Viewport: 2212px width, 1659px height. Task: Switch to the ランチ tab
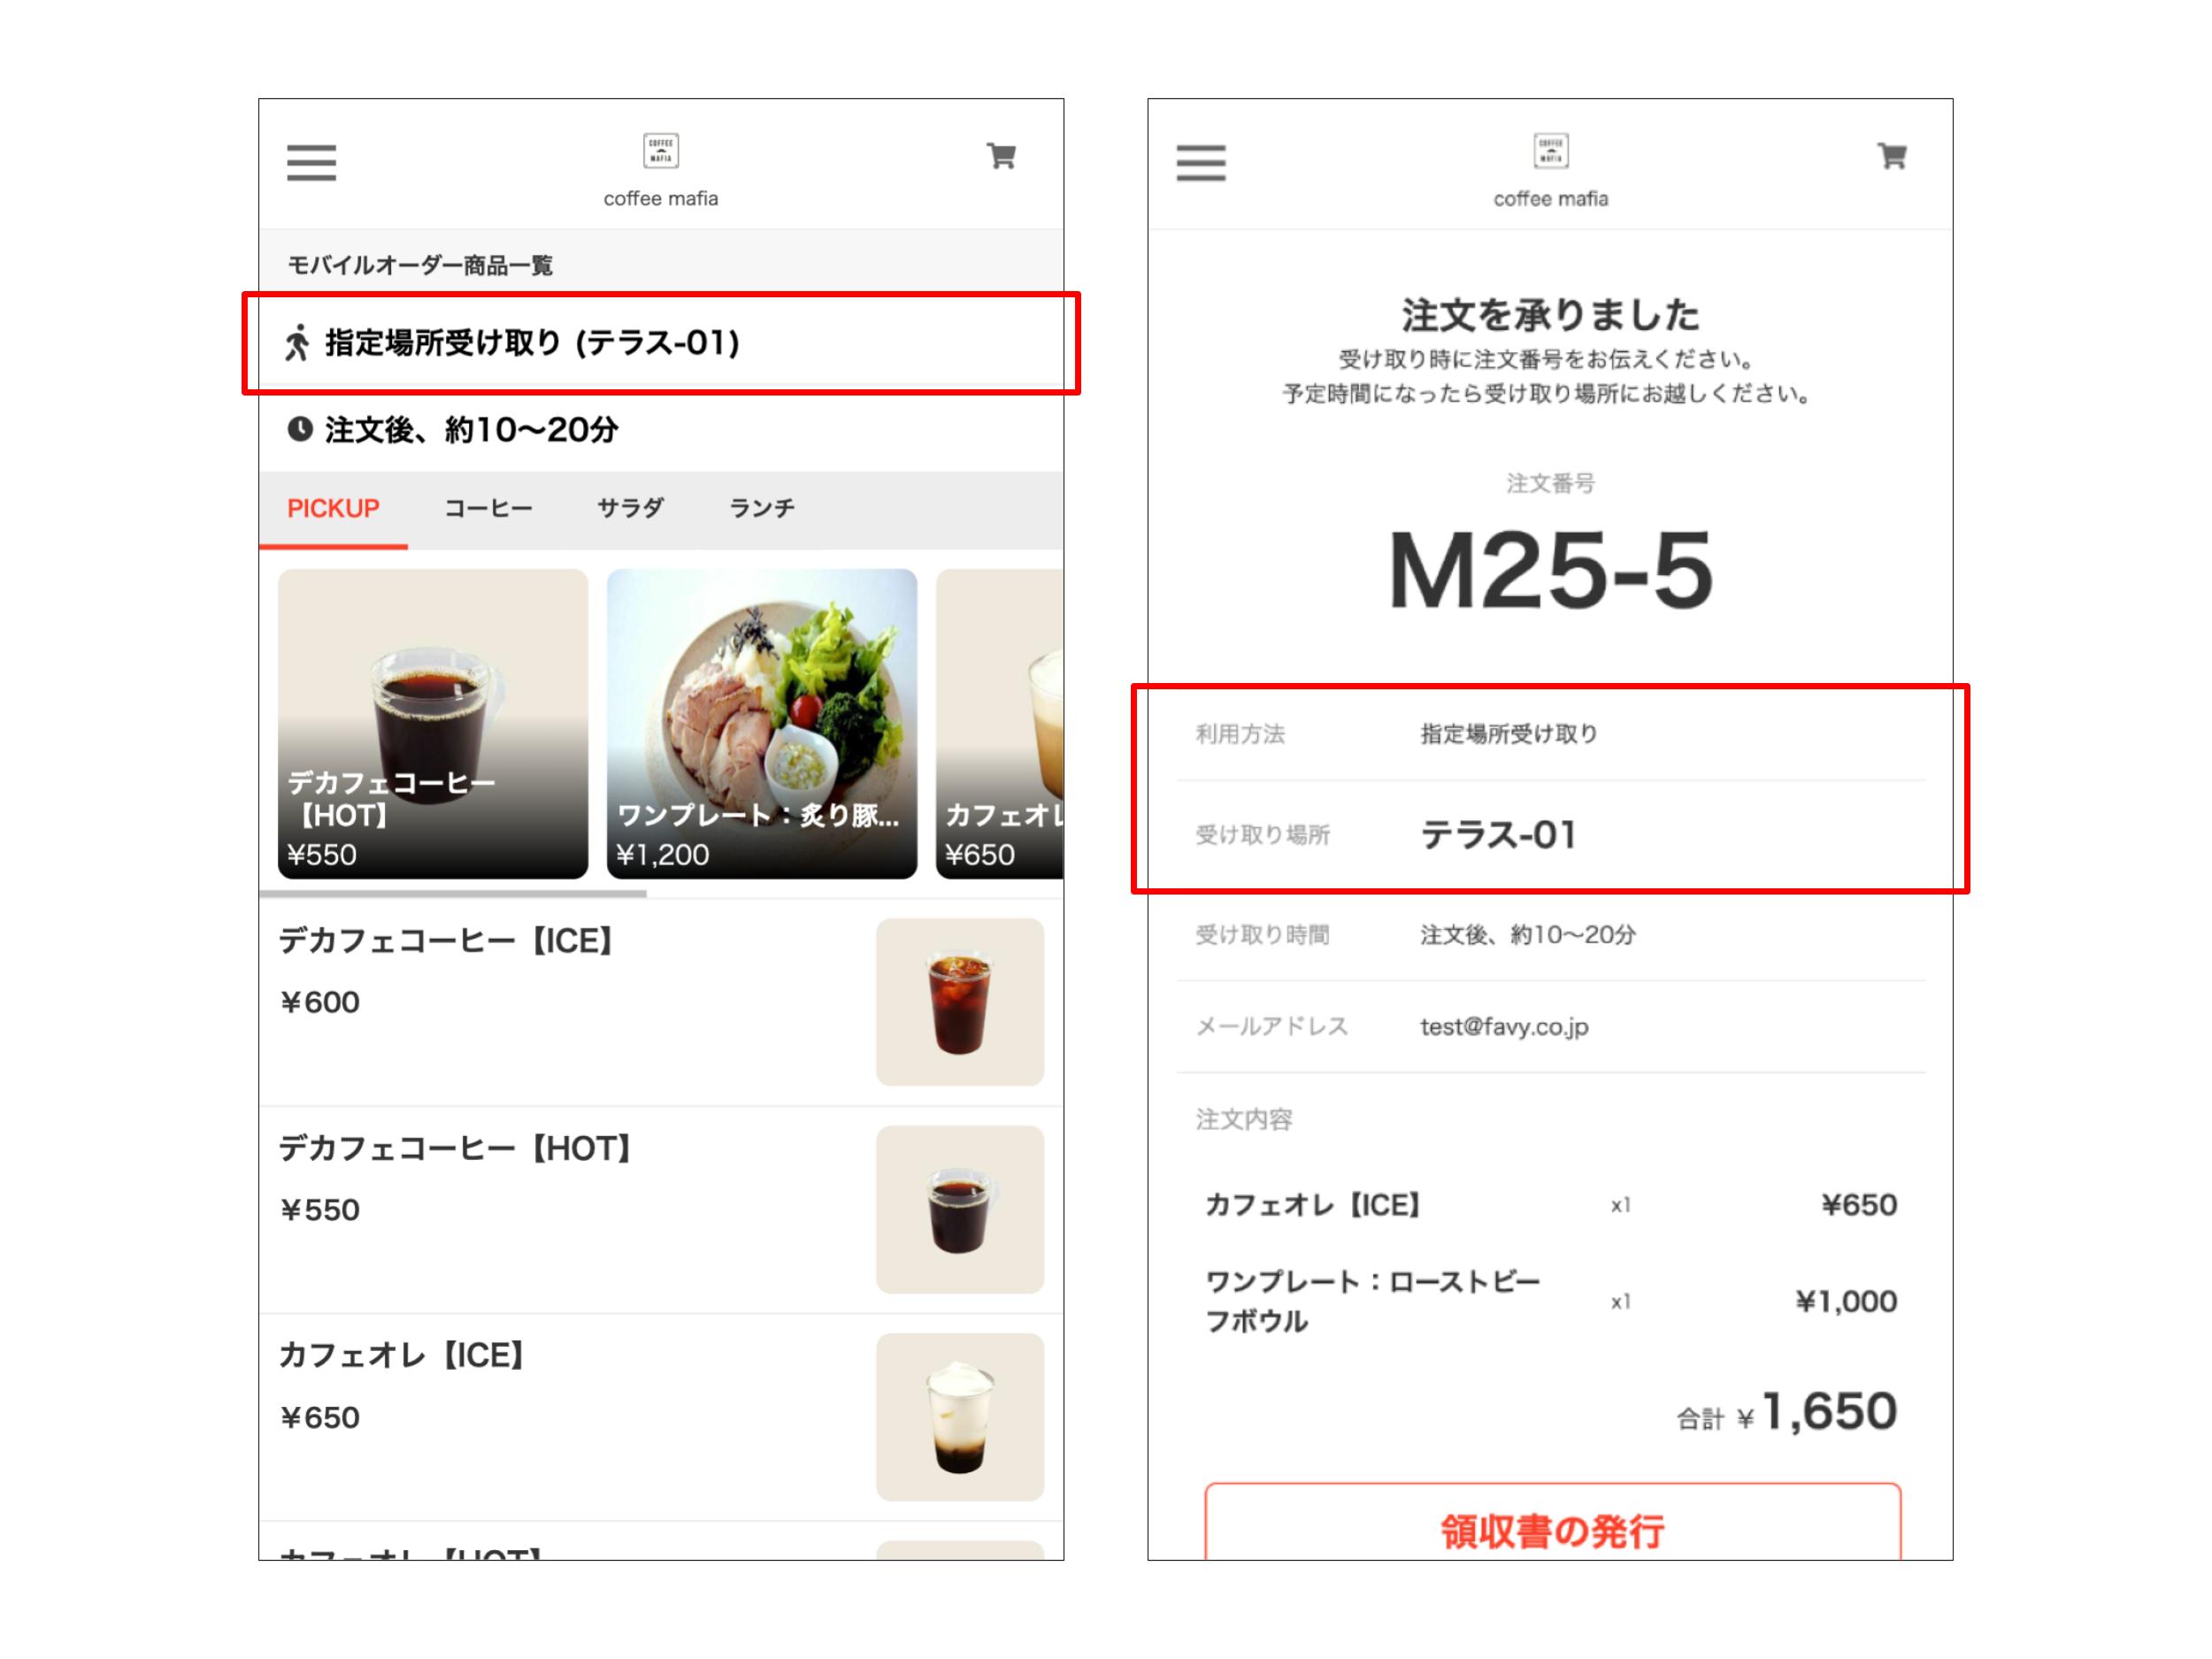coord(762,509)
